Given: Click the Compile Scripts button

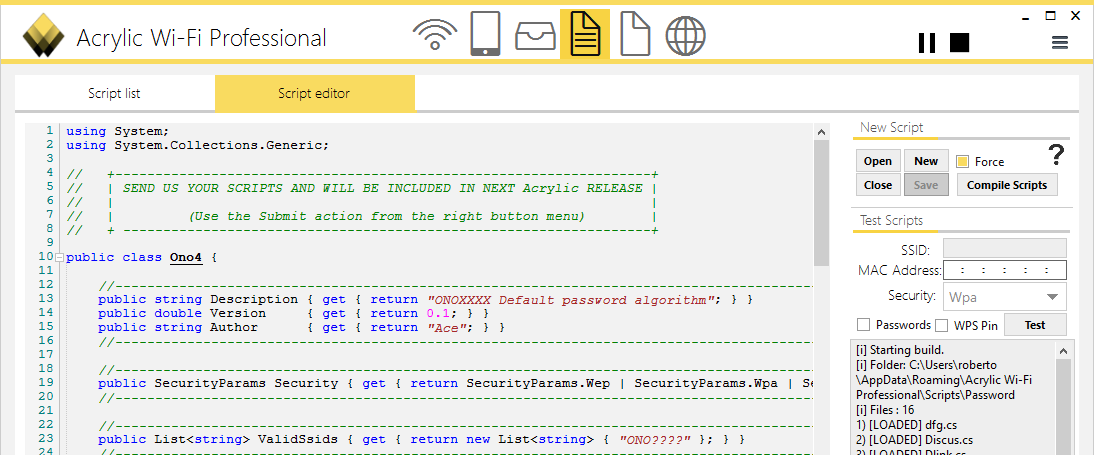Looking at the screenshot, I should click(x=1007, y=185).
